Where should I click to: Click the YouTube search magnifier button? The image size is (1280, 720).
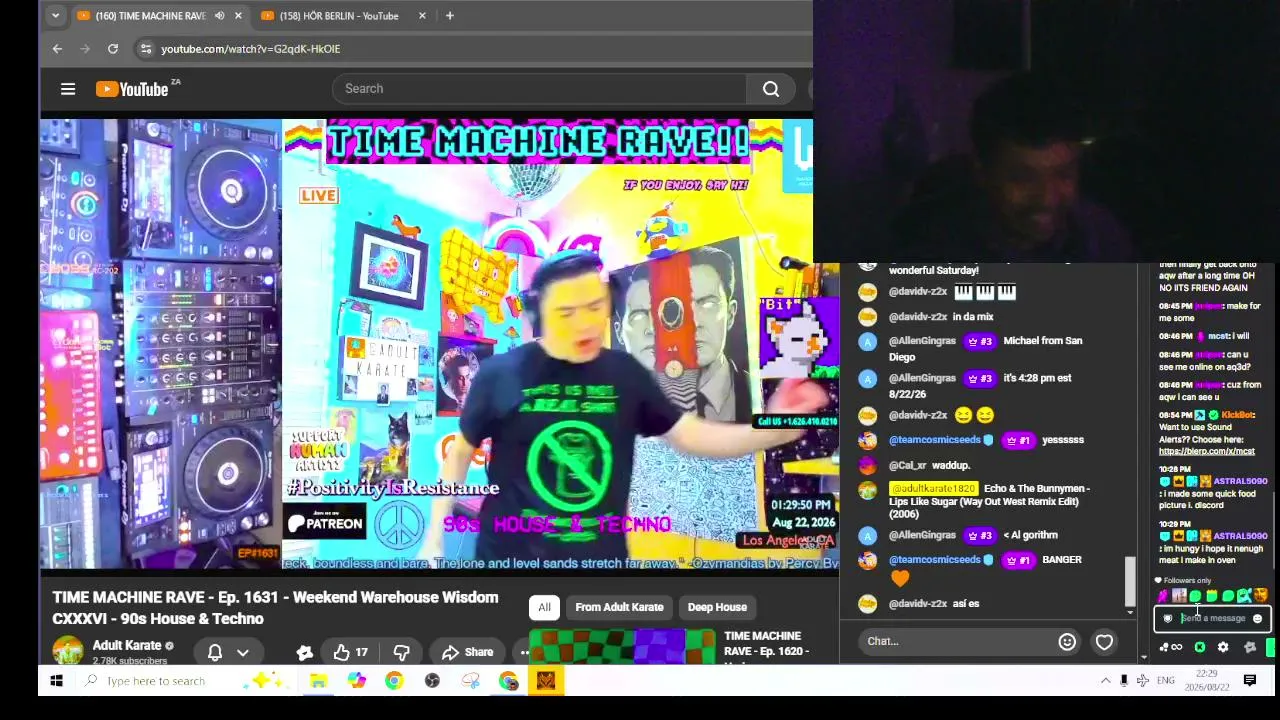[x=771, y=89]
